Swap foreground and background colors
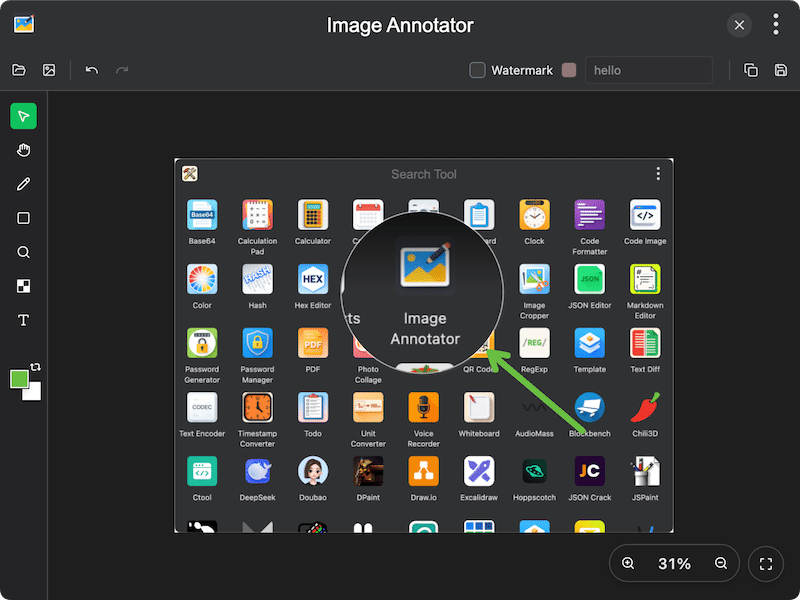Image resolution: width=800 pixels, height=600 pixels. point(35,367)
